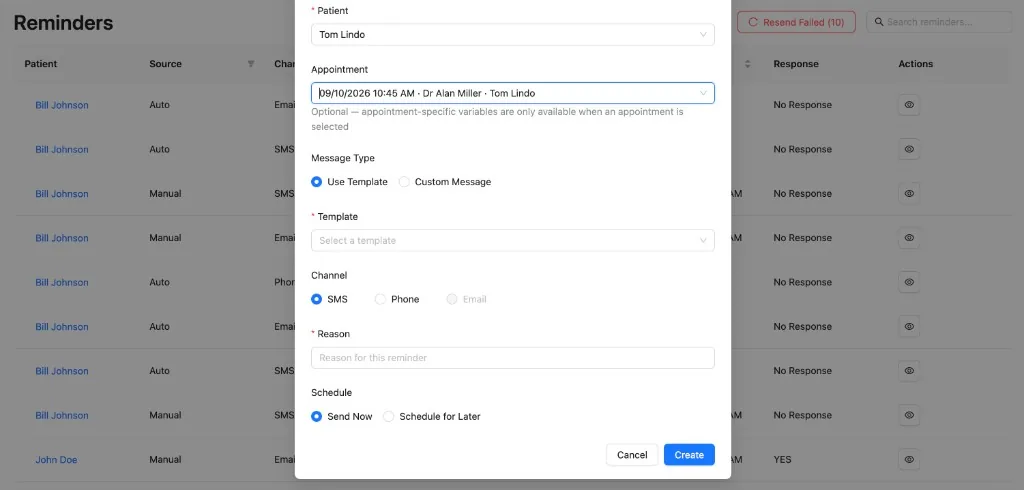Choose the Send Now schedule option

pyautogui.click(x=317, y=416)
